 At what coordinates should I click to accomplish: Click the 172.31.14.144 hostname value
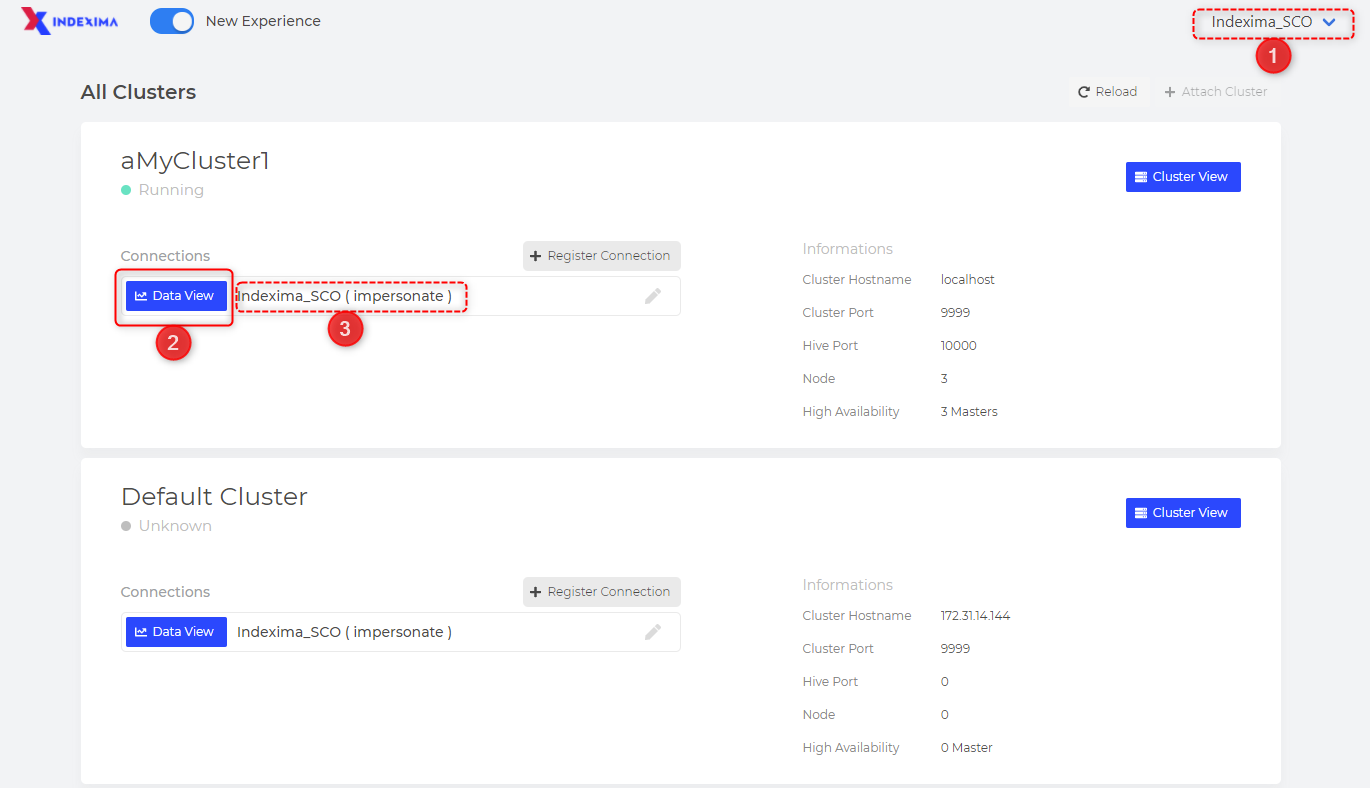975,616
